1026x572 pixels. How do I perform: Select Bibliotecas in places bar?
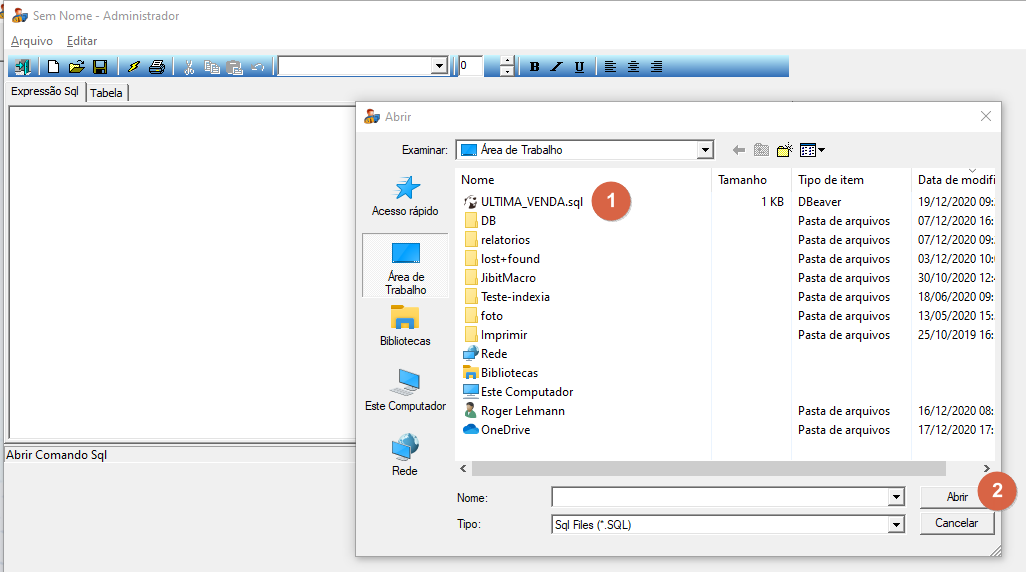click(405, 326)
